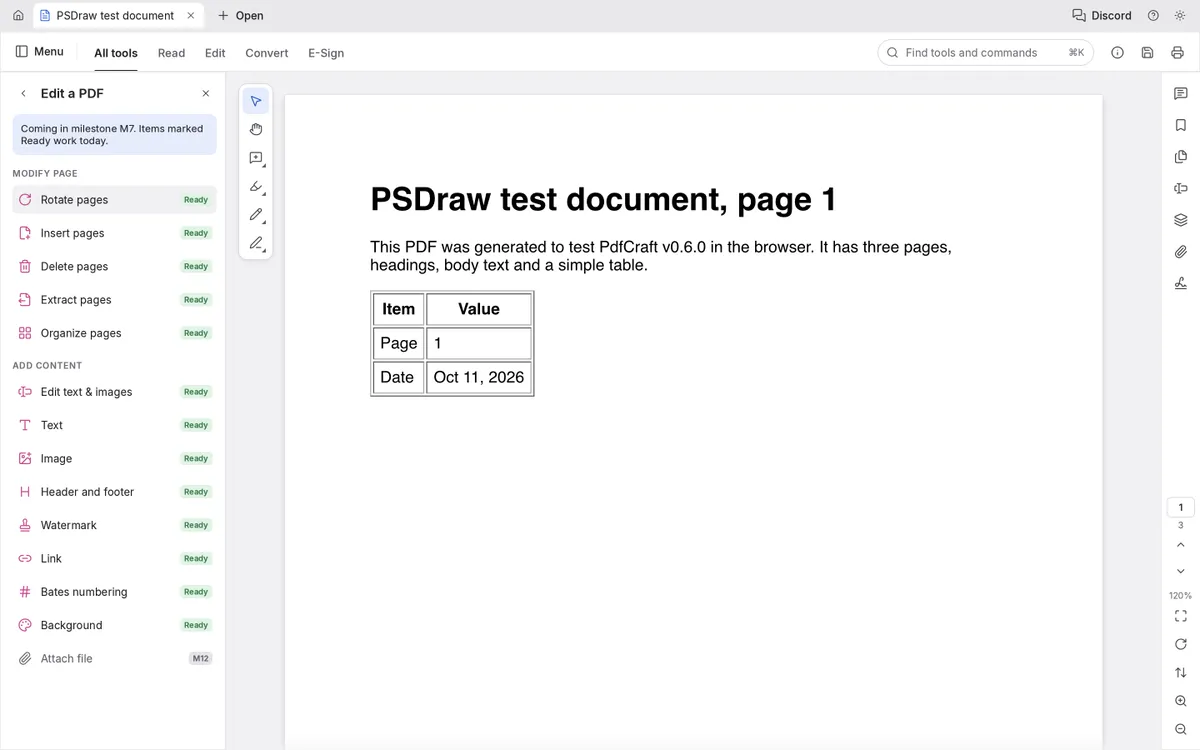The width and height of the screenshot is (1200, 750).
Task: Select Organize pages tool
Action: pos(114,333)
